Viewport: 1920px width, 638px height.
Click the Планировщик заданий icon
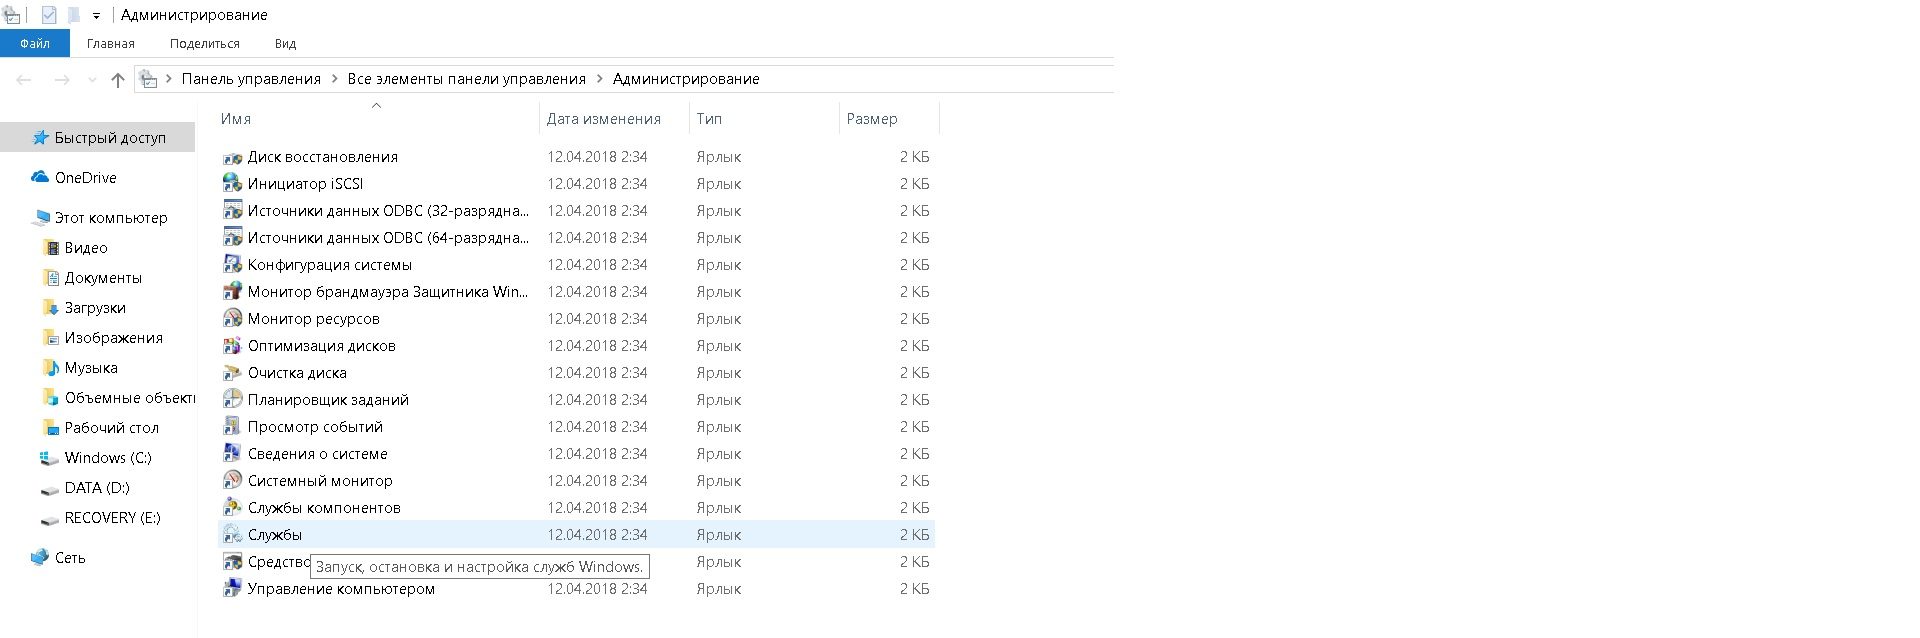coord(232,400)
